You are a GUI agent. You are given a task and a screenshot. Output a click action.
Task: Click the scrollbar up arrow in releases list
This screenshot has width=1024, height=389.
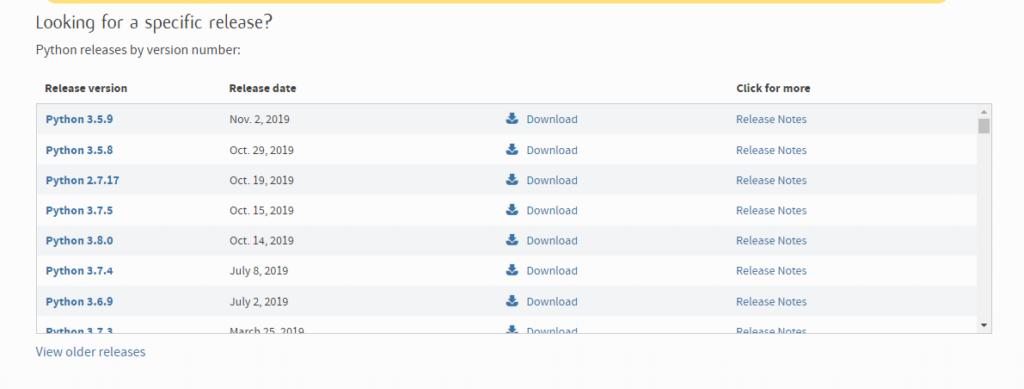[x=984, y=111]
